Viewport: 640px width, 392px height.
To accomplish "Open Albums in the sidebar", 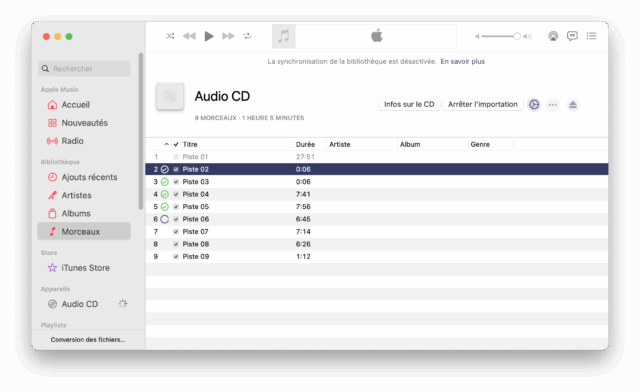I will tap(76, 213).
